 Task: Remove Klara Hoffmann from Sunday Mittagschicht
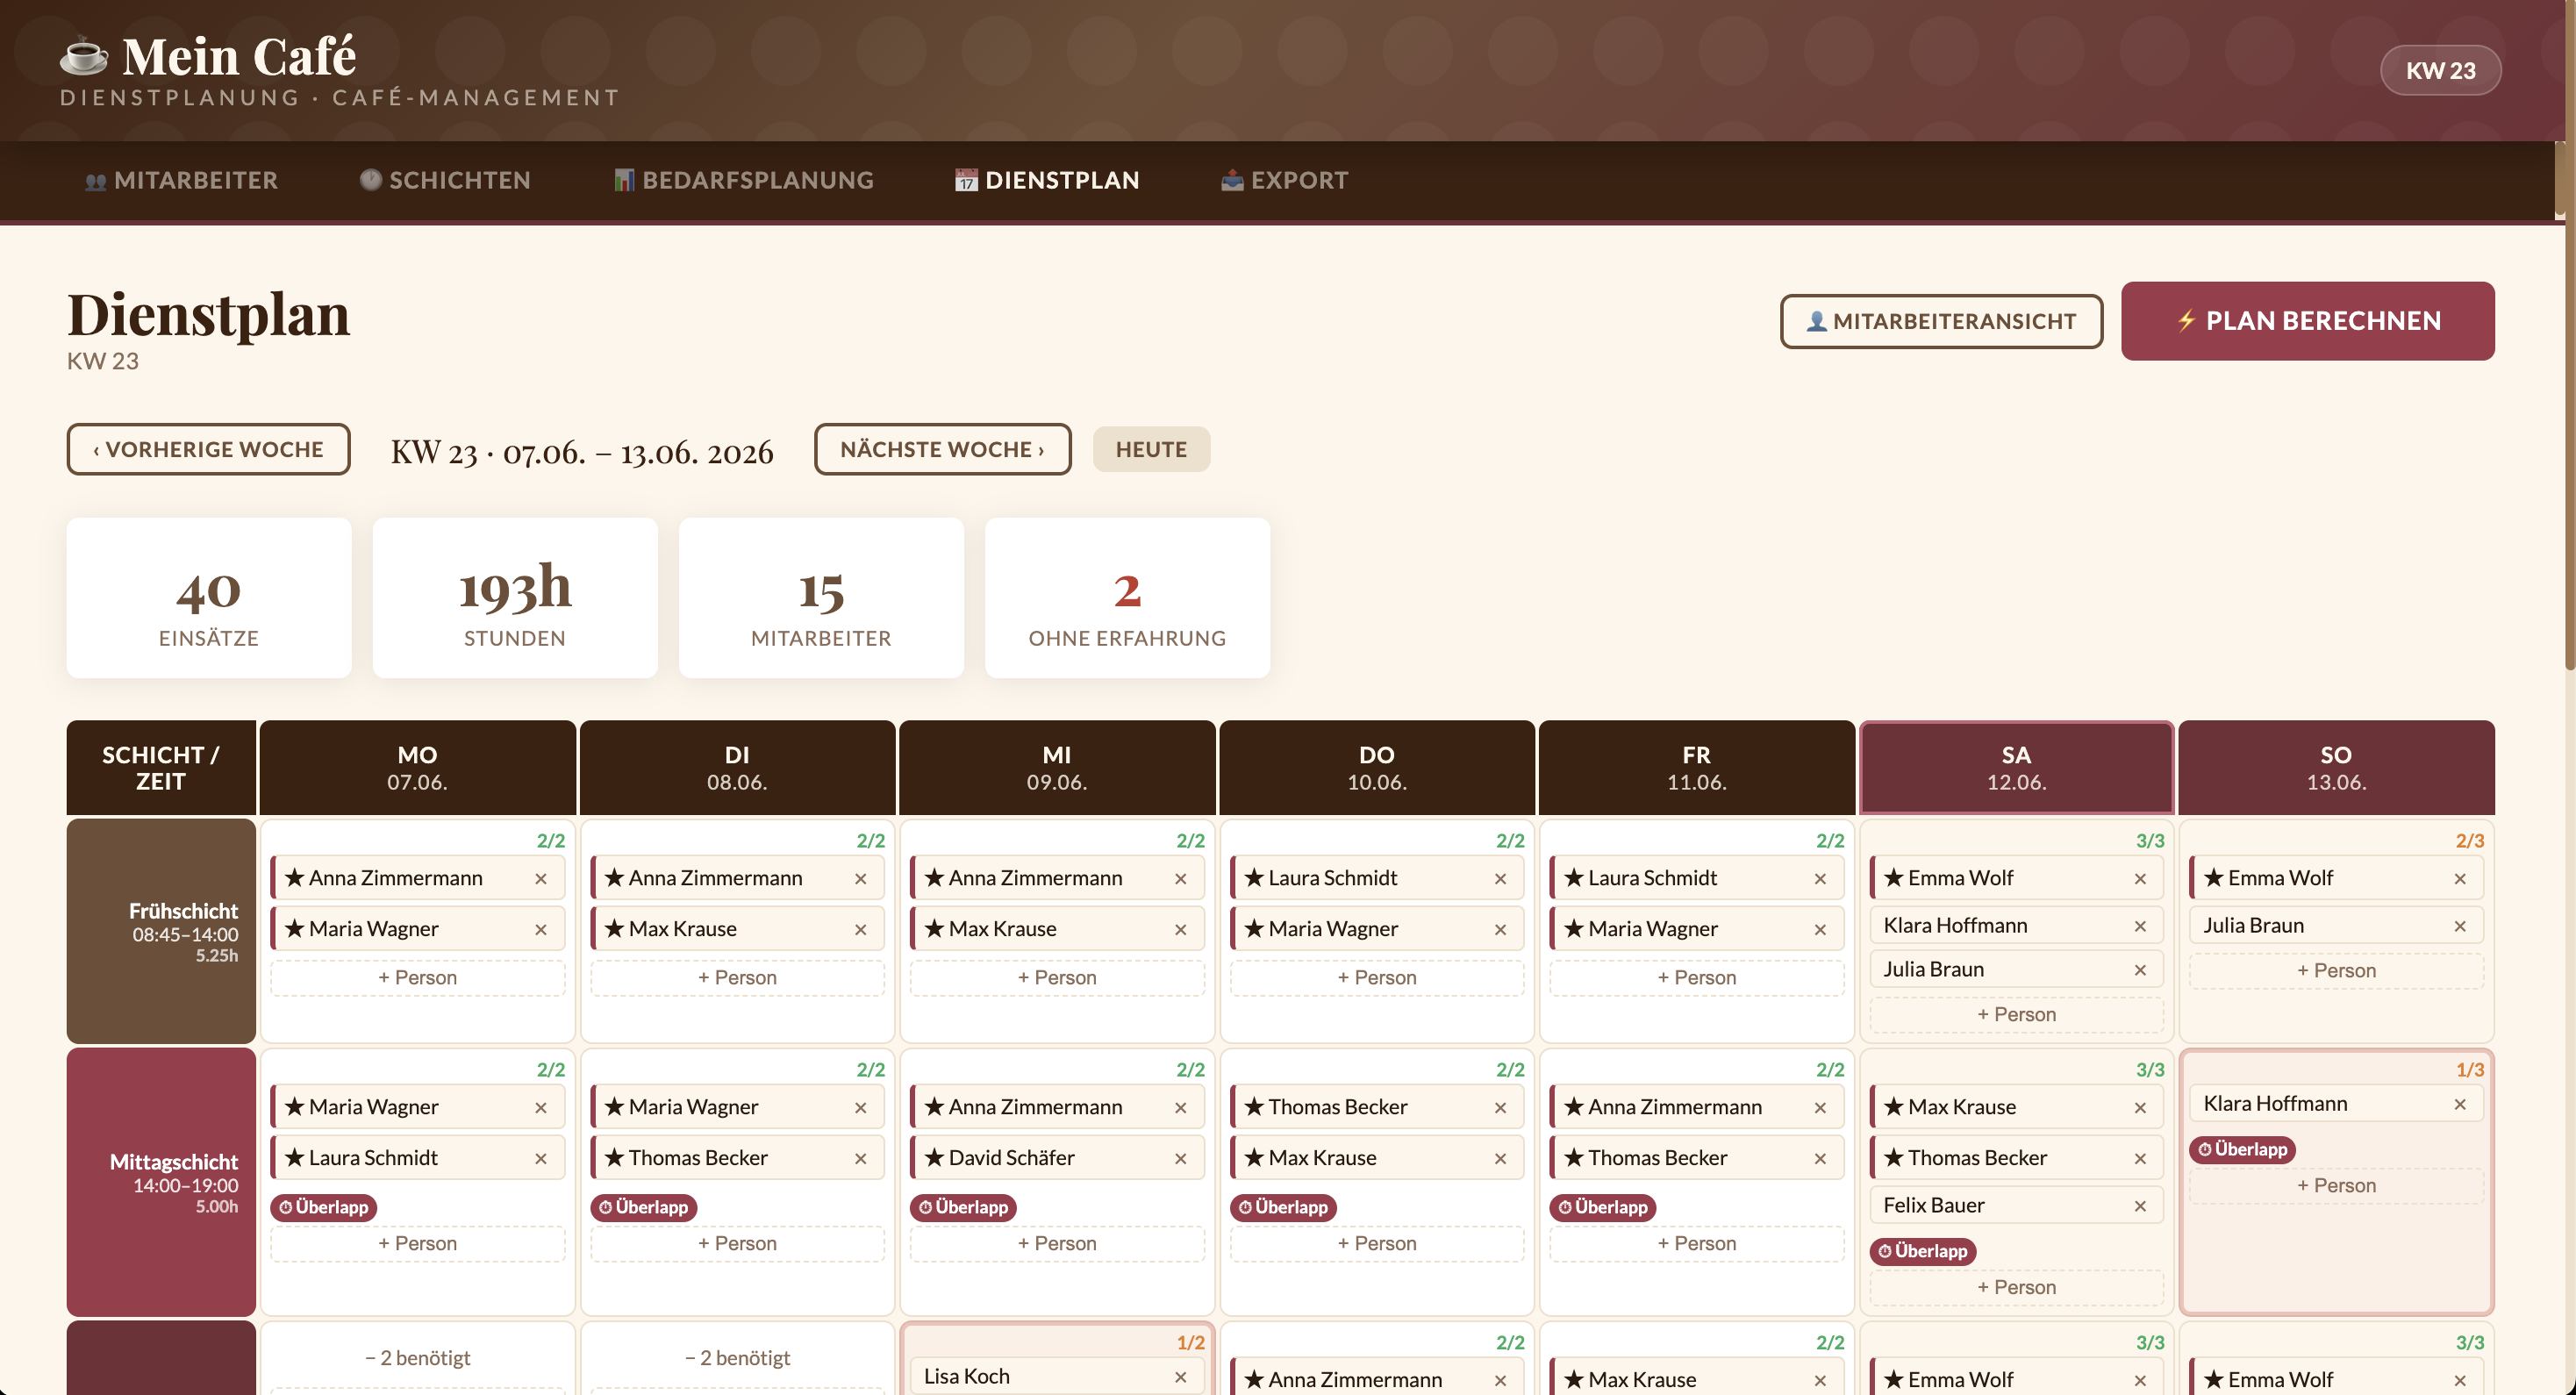click(2460, 1104)
